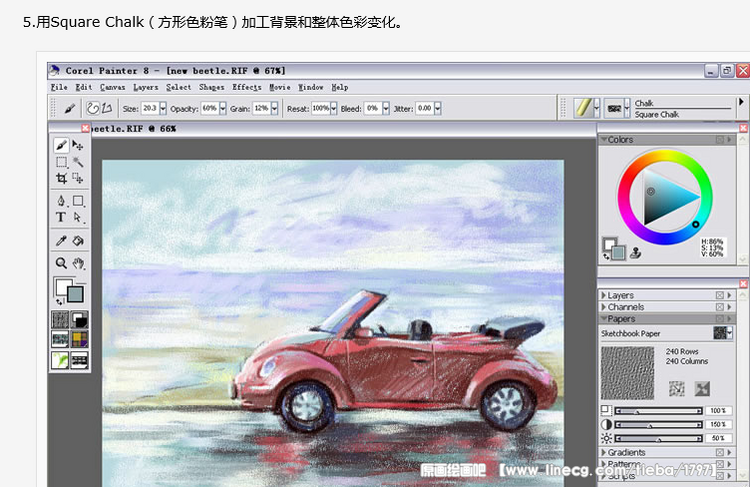Close the toolbox with red X

pos(85,128)
